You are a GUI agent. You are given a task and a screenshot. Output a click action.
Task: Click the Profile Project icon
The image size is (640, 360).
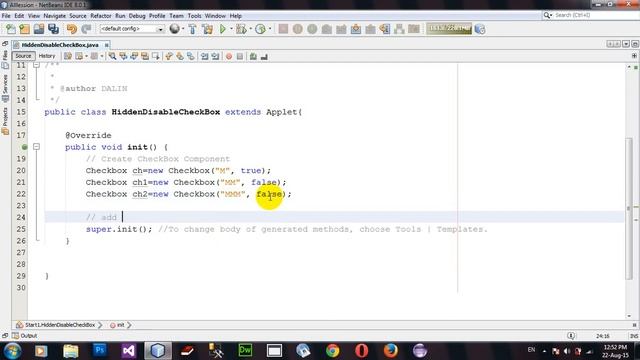pyautogui.click(x=260, y=29)
